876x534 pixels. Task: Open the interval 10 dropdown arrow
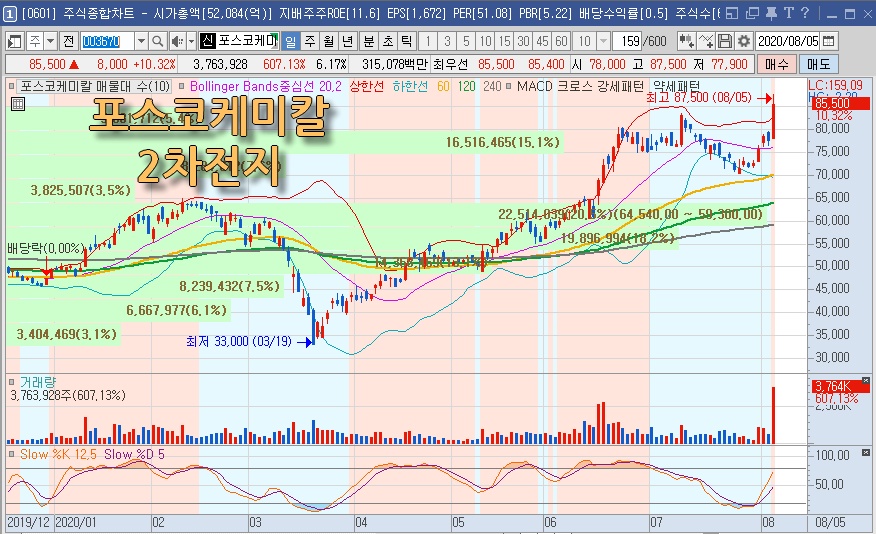(x=603, y=41)
